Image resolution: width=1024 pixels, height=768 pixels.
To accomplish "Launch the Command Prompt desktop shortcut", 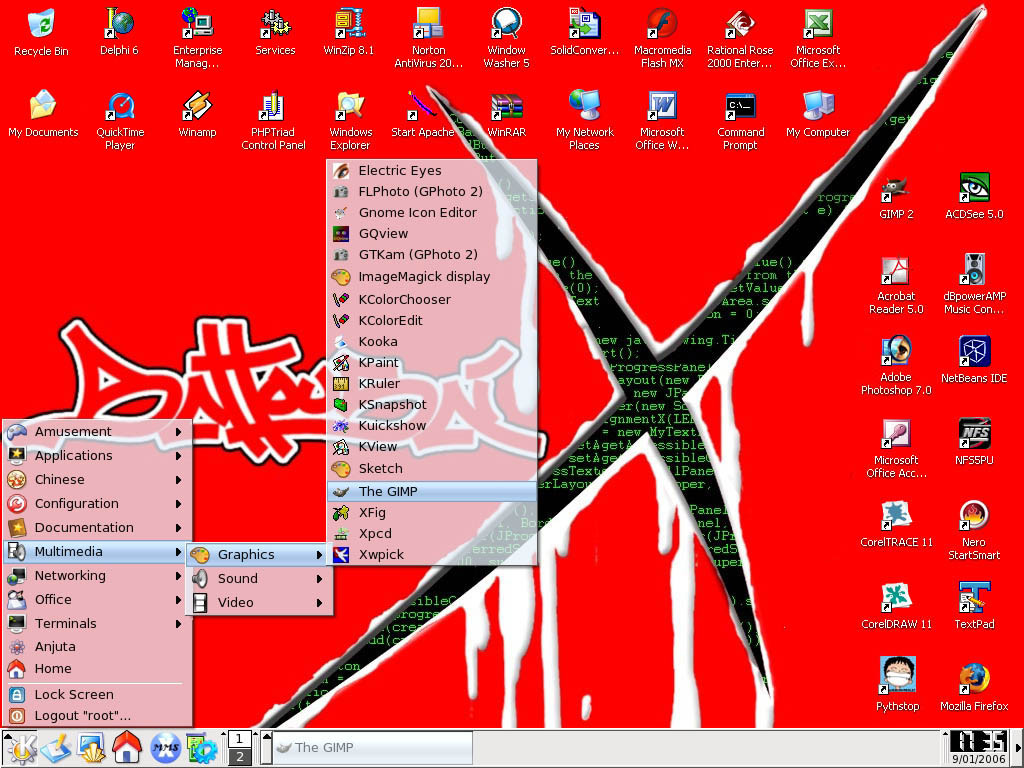I will click(x=741, y=121).
